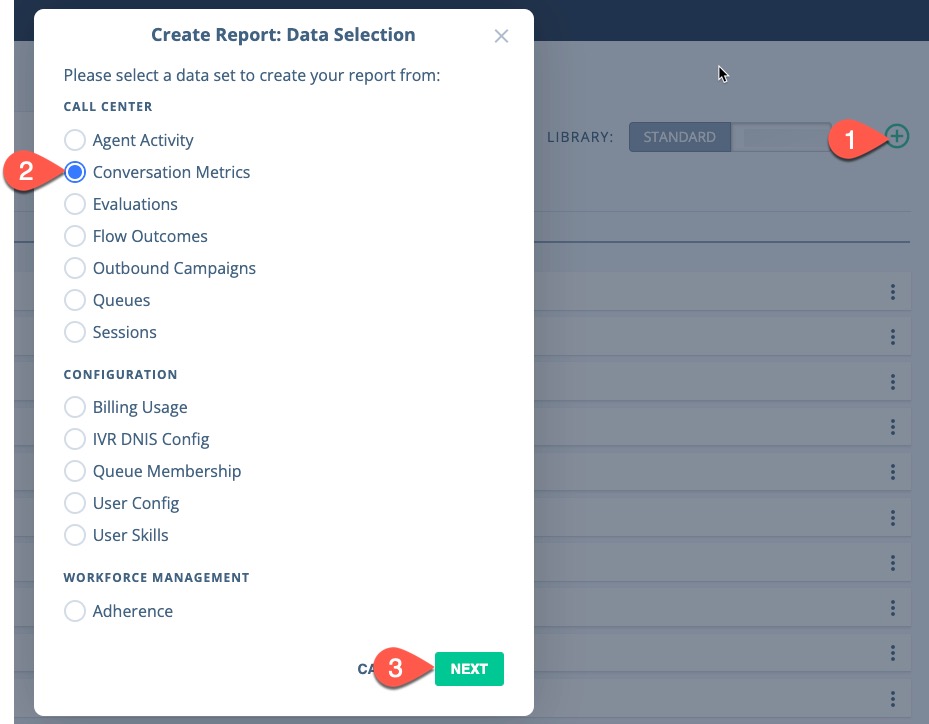Close the Create Report dialog with the X
Image resolution: width=929 pixels, height=724 pixels.
click(501, 35)
